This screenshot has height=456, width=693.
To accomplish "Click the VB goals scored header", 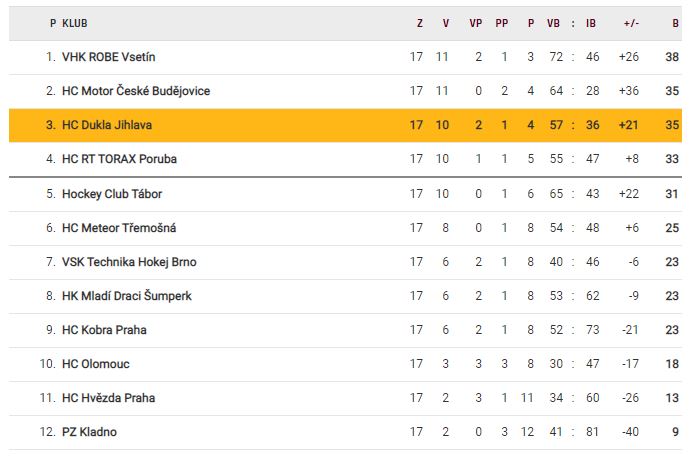I will (553, 23).
